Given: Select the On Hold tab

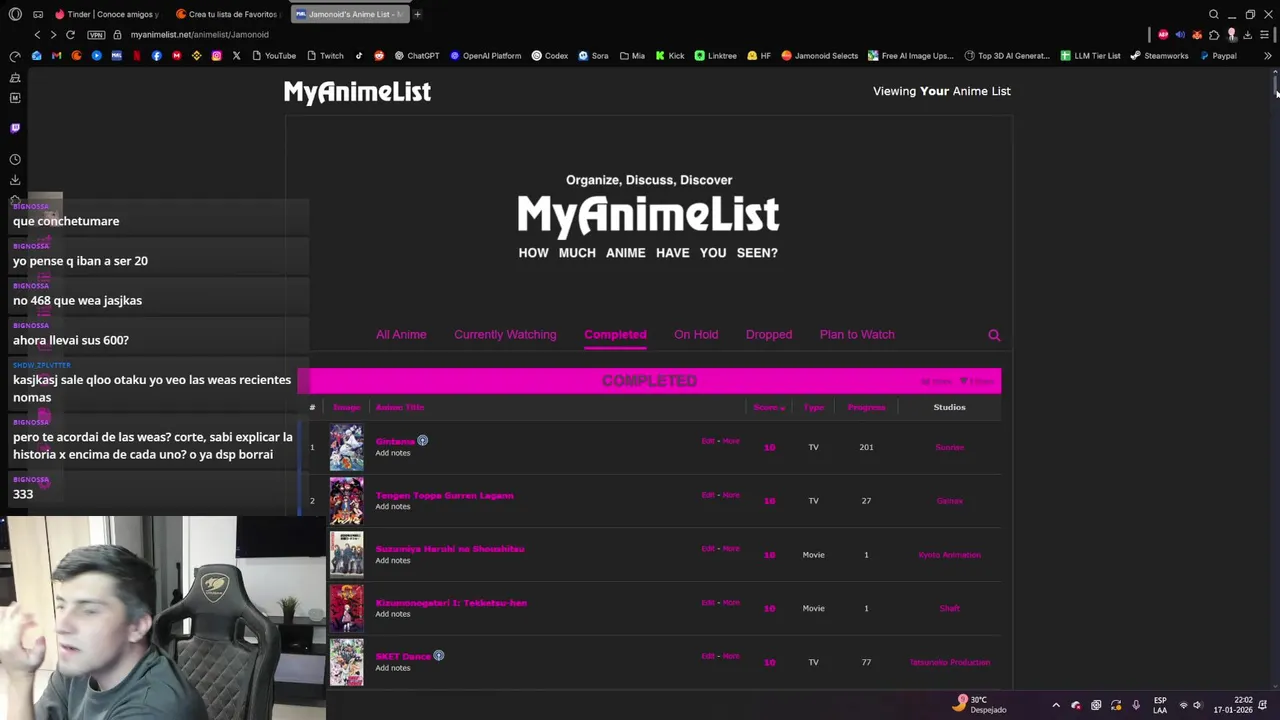Looking at the screenshot, I should point(696,334).
